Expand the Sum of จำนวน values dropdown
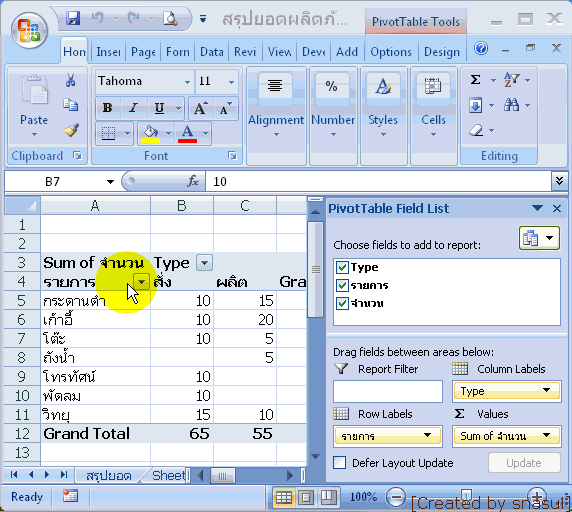Screen dimensions: 572x512 click(546, 435)
